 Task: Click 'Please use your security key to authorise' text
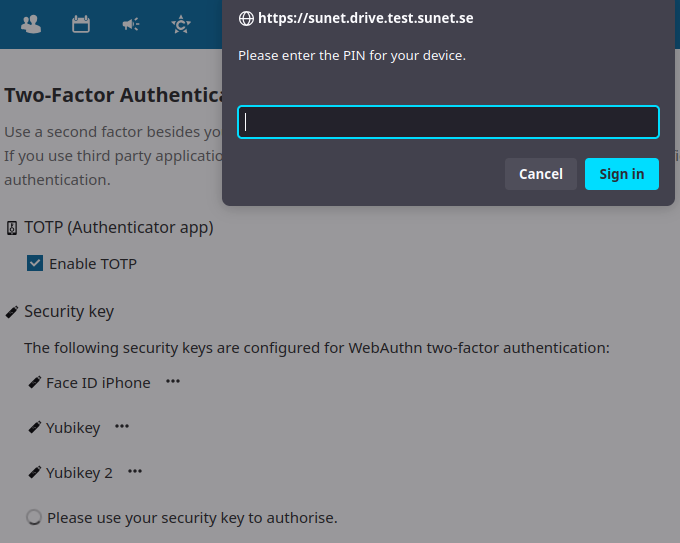192,518
